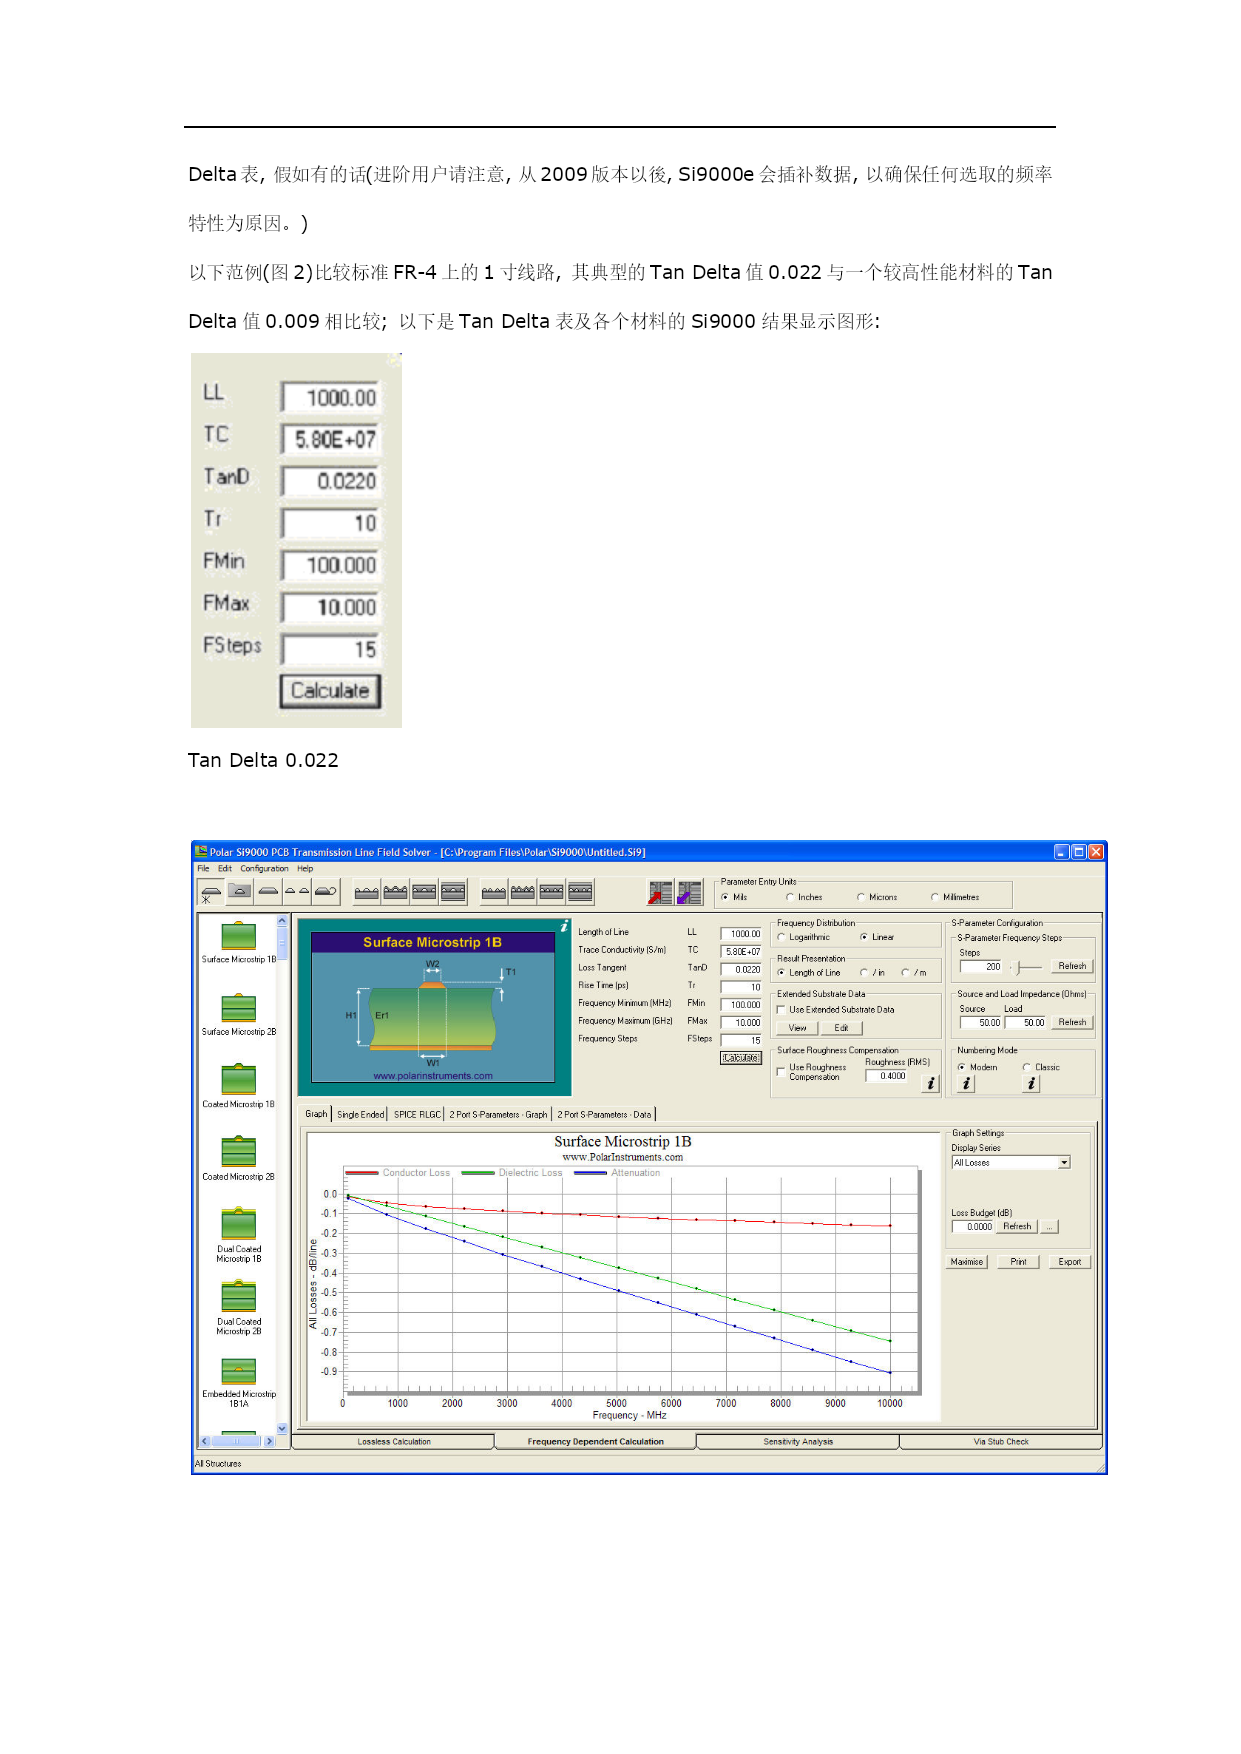The width and height of the screenshot is (1241, 1754).
Task: Select Millimetres as parameter entry units
Action: [x=935, y=897]
